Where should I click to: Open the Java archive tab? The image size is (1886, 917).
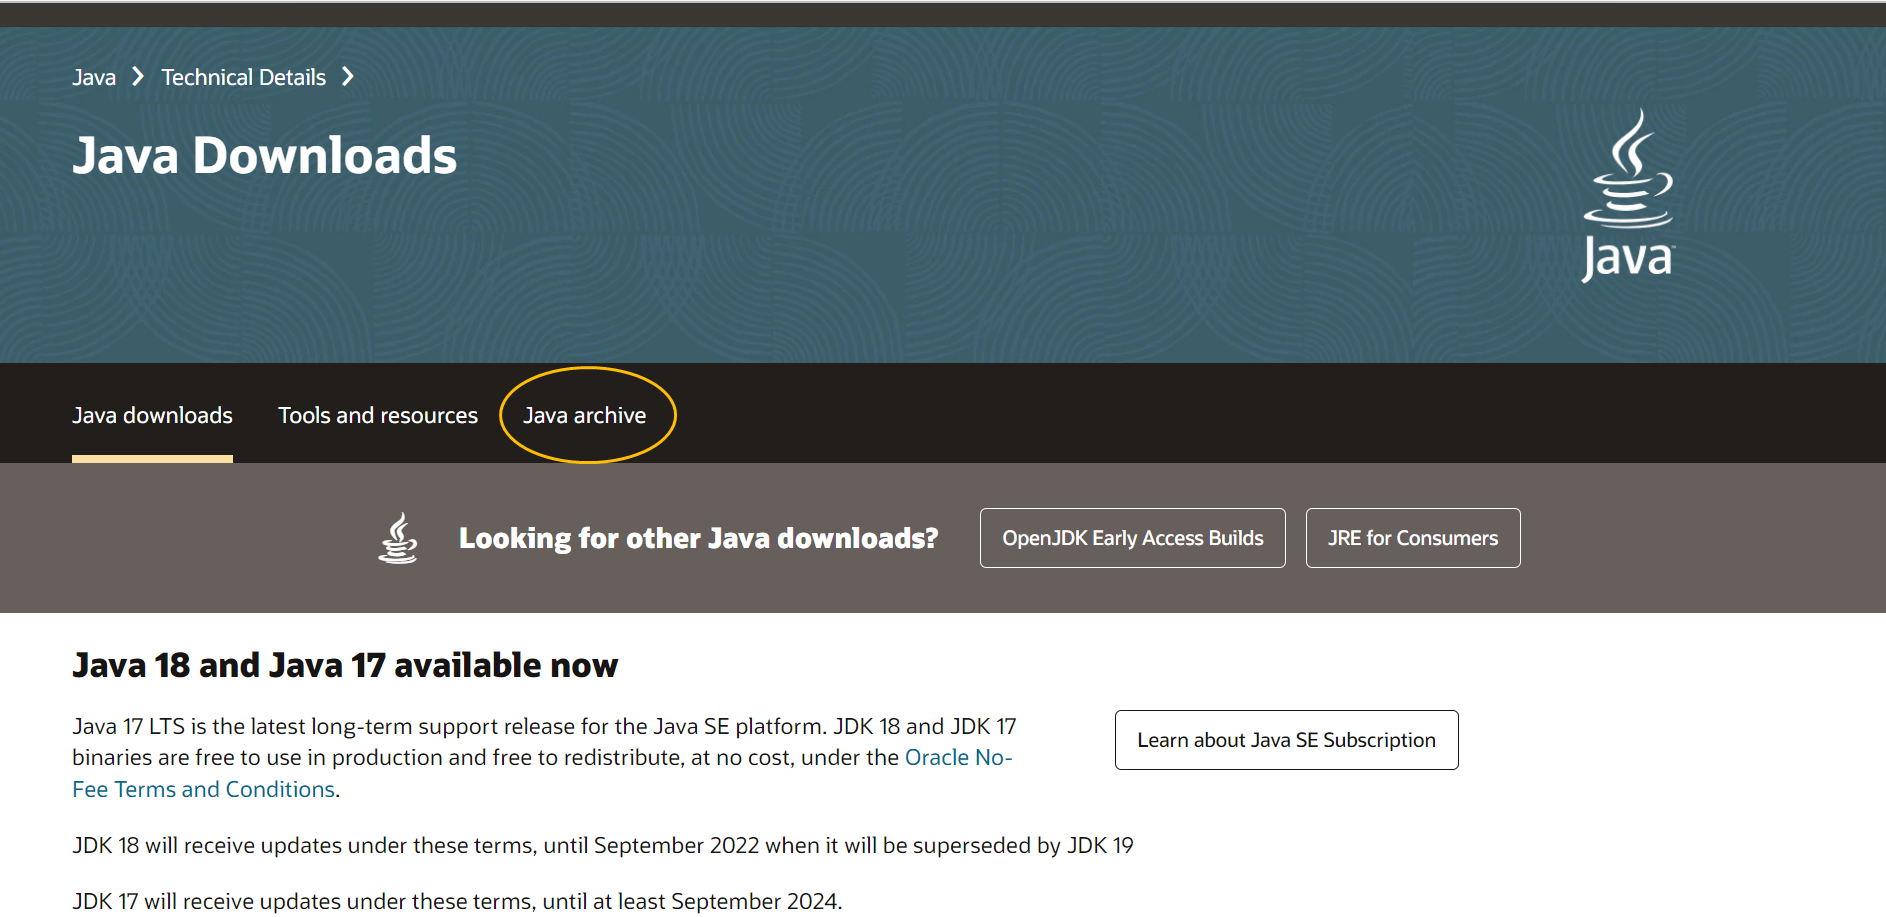pyautogui.click(x=585, y=415)
